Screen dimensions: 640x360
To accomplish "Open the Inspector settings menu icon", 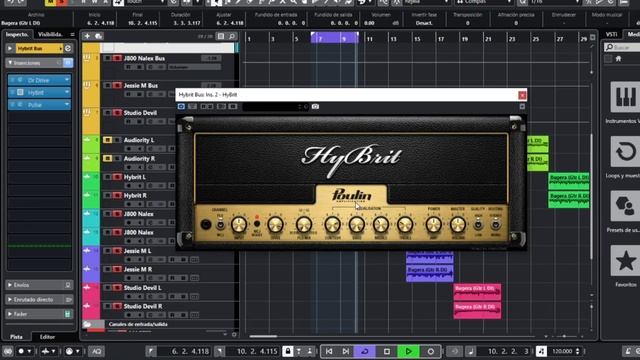I will 72,34.
